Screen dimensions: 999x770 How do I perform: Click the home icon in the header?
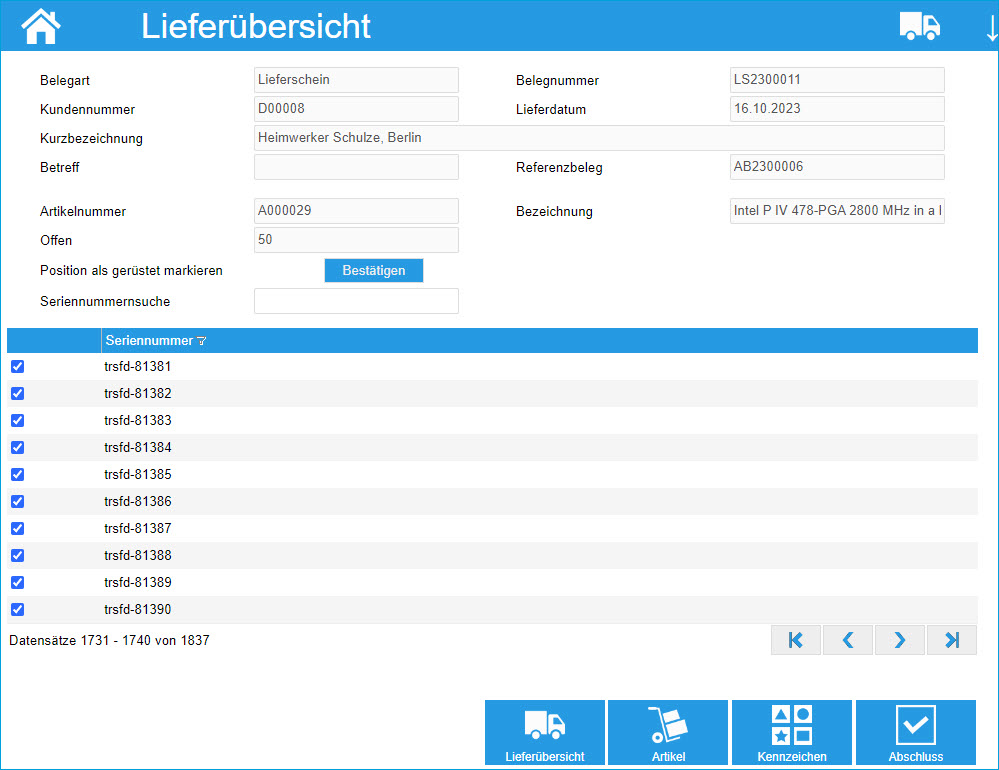pos(39,25)
